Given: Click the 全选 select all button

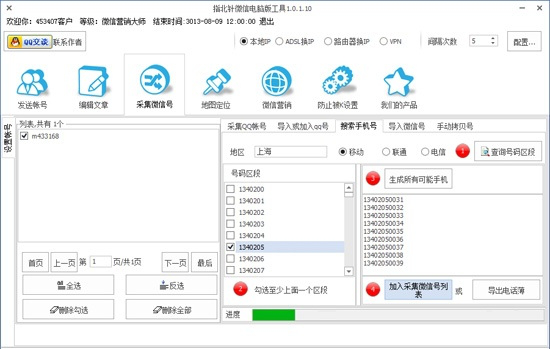Looking at the screenshot, I should point(68,285).
